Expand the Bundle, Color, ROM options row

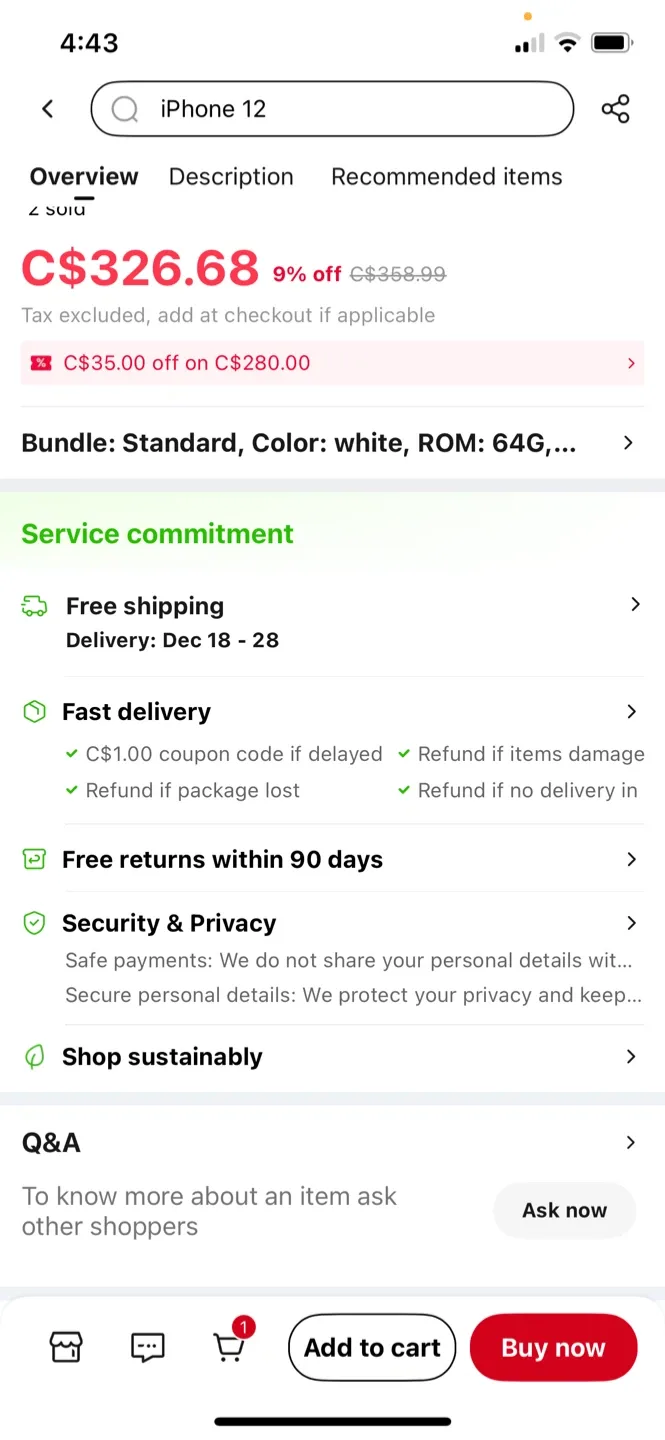[x=628, y=443]
